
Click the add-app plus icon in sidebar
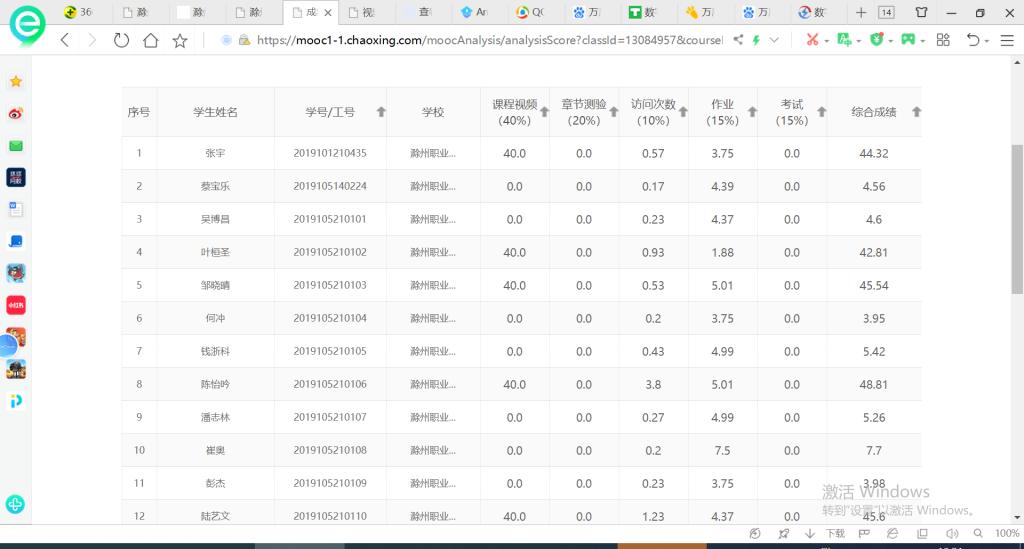pyautogui.click(x=15, y=504)
